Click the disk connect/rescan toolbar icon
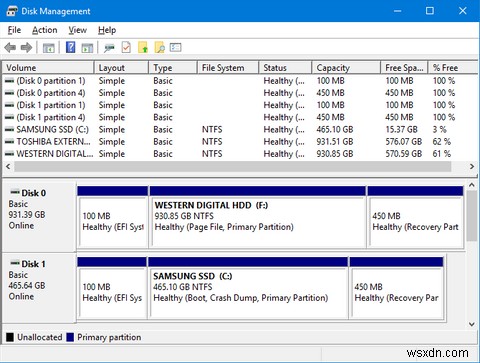 pyautogui.click(x=109, y=48)
